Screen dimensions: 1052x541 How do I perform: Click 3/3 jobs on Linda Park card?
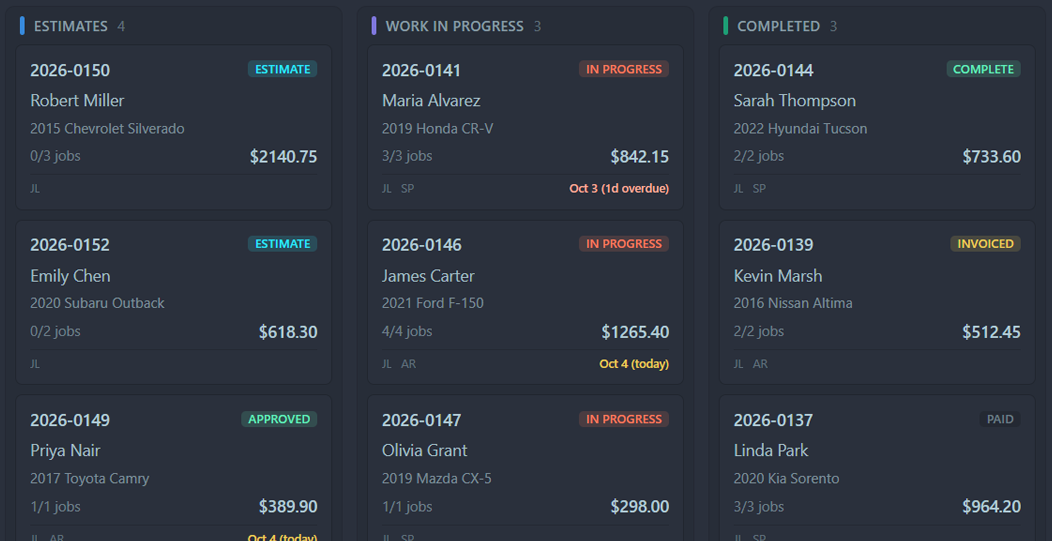click(758, 507)
